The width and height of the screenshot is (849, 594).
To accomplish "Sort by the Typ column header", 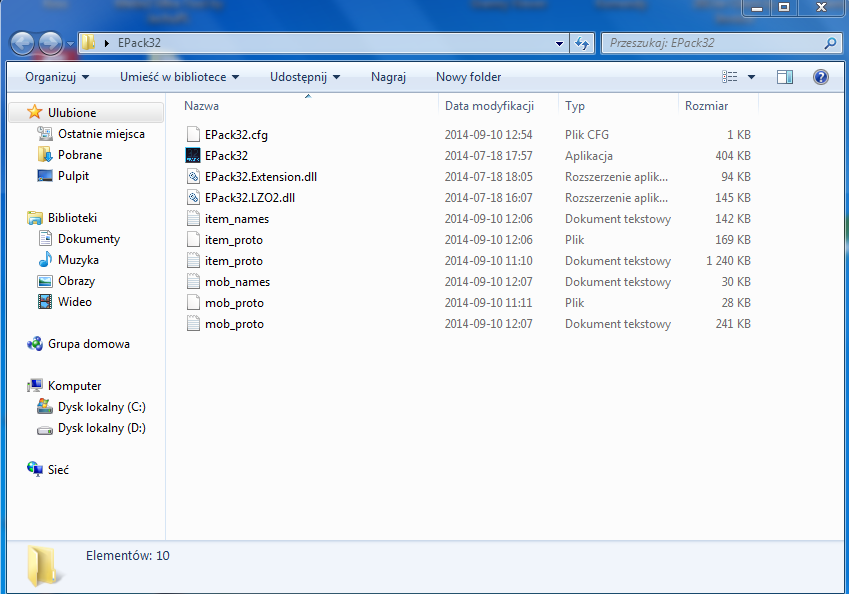I will tap(574, 106).
